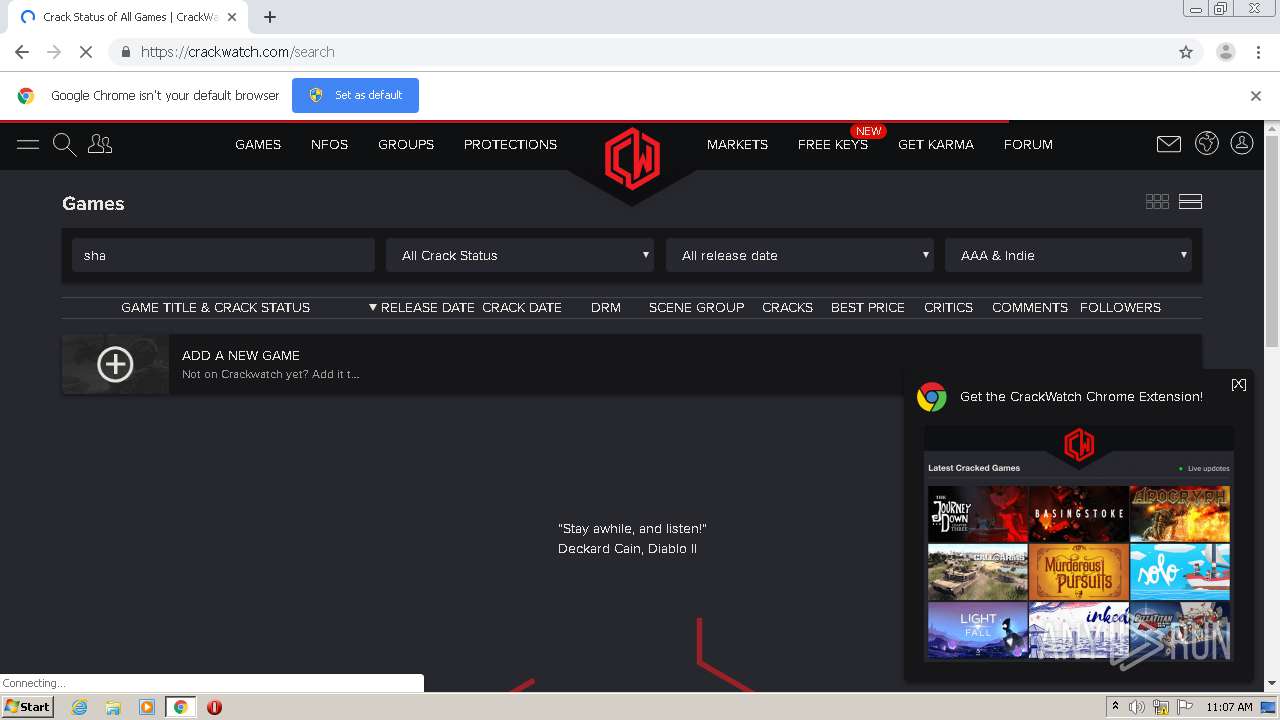Expand the All release date dropdown
Screen dimensions: 1280x720
[800, 255]
